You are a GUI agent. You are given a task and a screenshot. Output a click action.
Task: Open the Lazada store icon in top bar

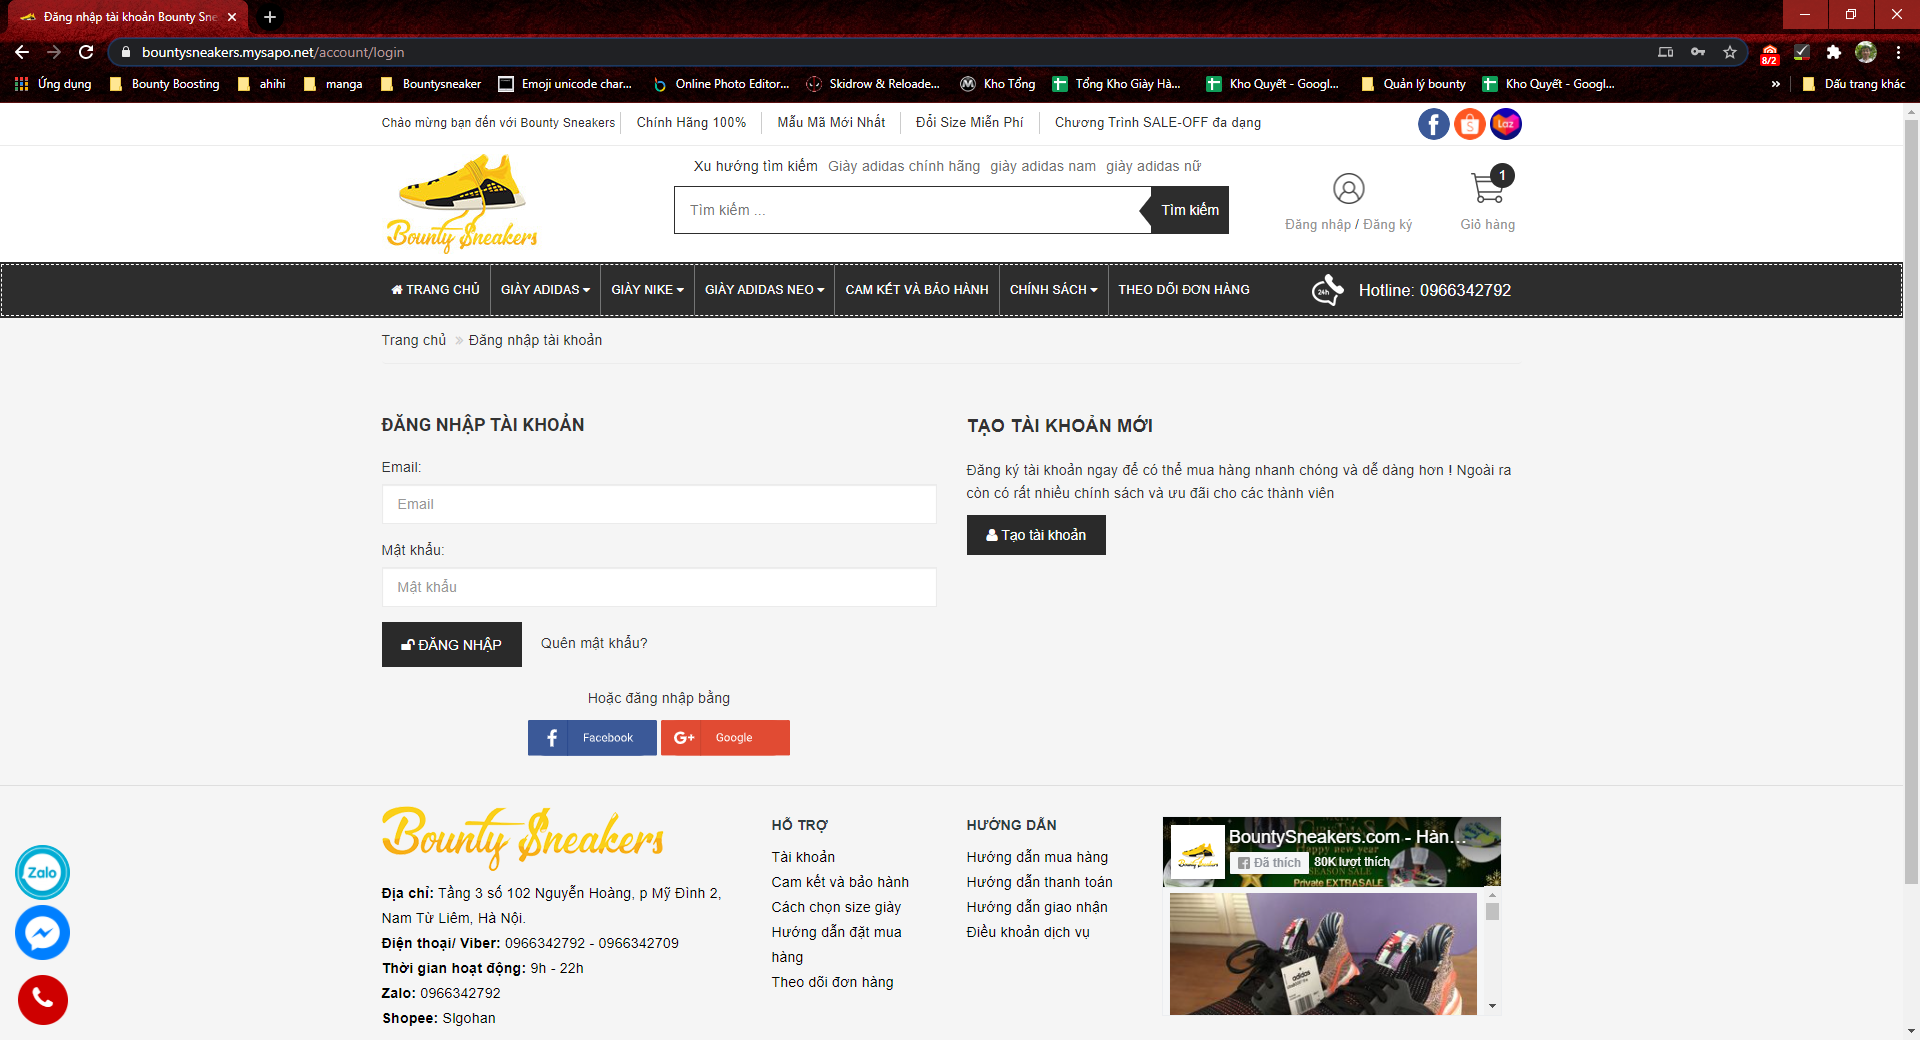[1505, 124]
